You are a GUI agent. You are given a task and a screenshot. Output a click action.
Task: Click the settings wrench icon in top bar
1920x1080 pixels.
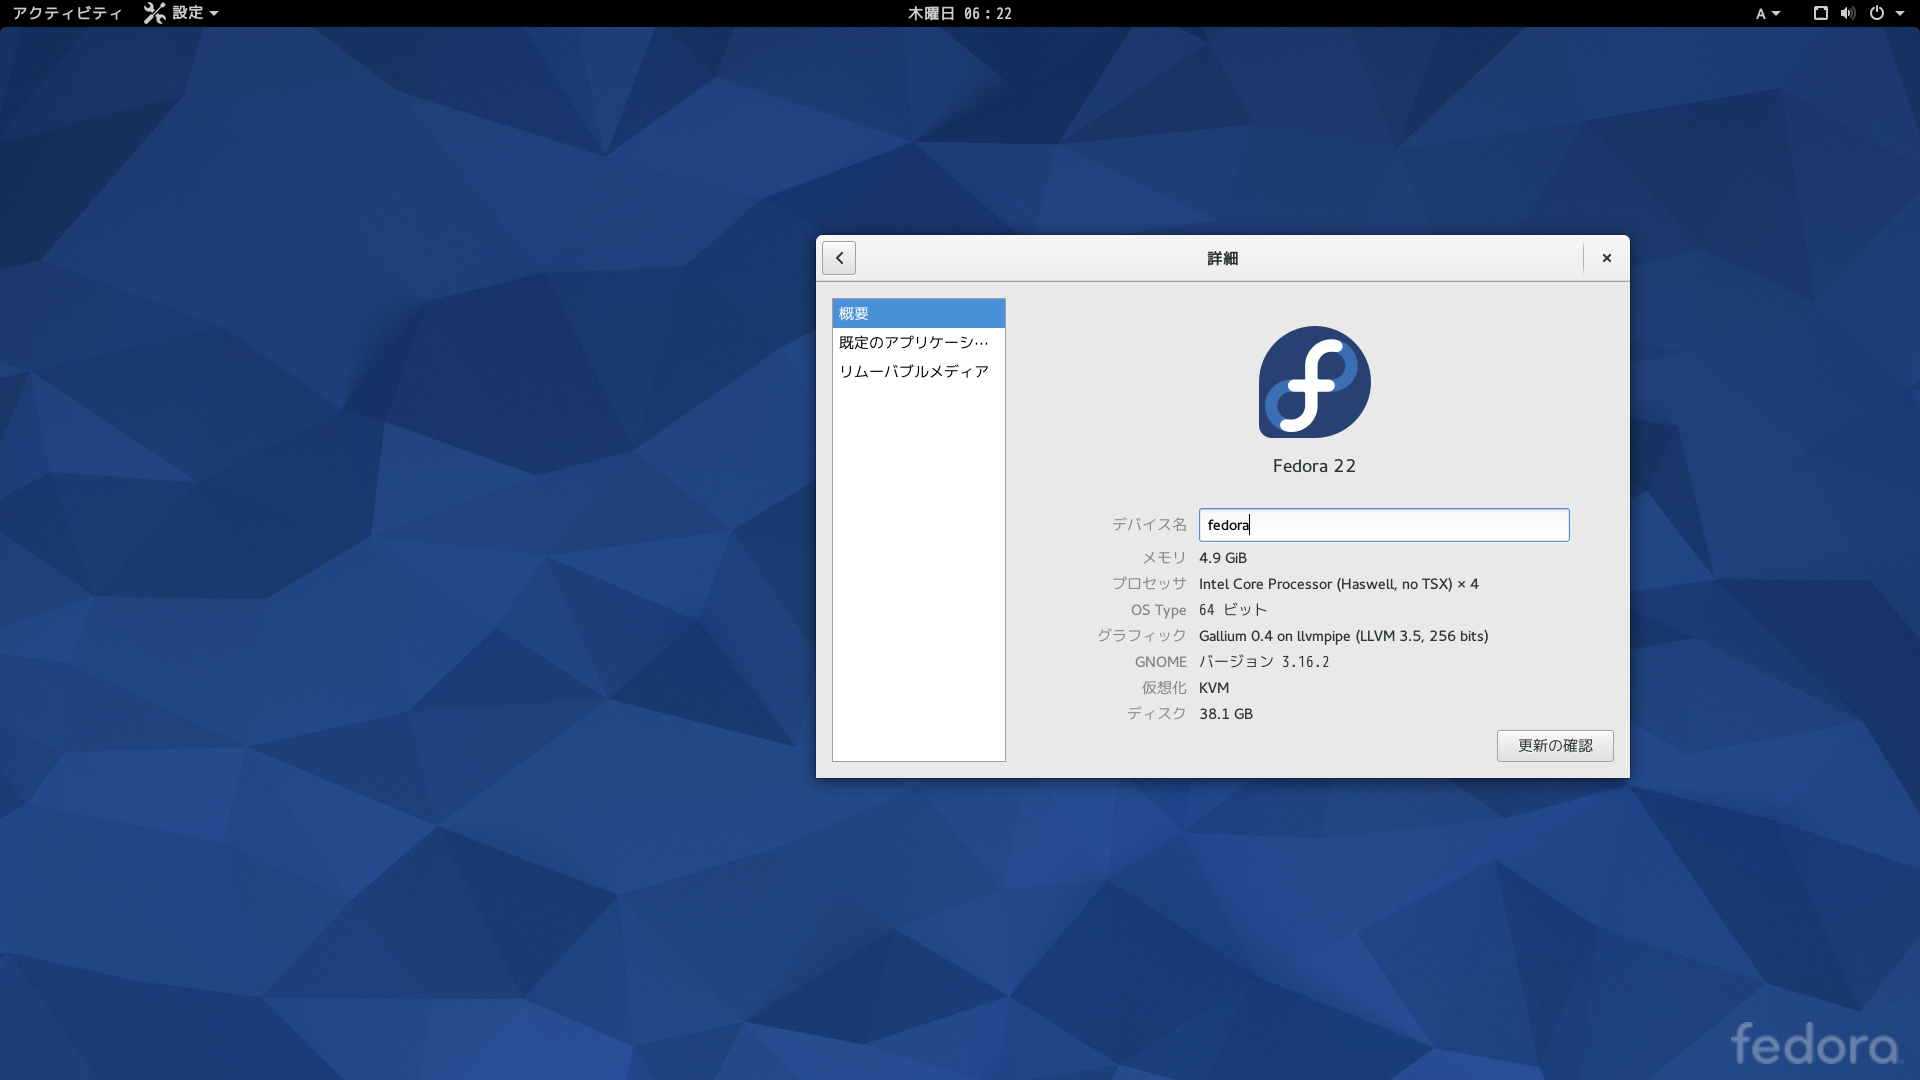click(154, 13)
